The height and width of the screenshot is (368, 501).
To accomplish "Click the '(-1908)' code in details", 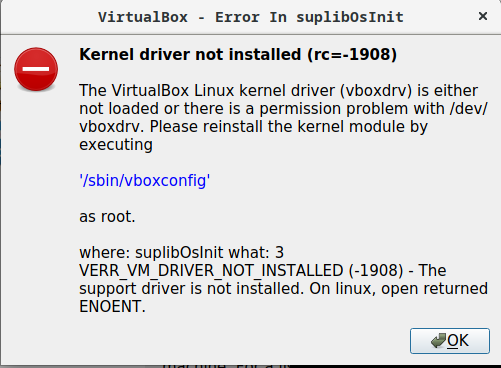I will (376, 270).
